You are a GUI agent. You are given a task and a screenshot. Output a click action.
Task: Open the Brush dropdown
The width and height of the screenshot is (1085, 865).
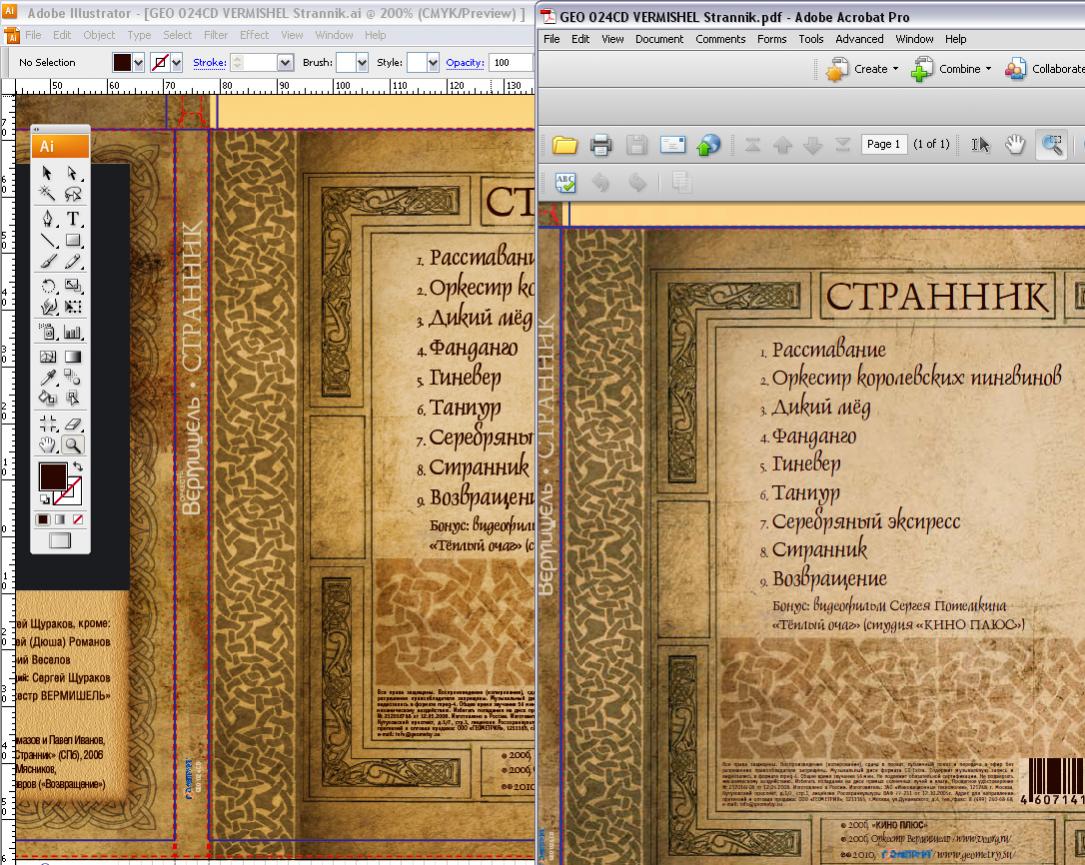click(361, 63)
